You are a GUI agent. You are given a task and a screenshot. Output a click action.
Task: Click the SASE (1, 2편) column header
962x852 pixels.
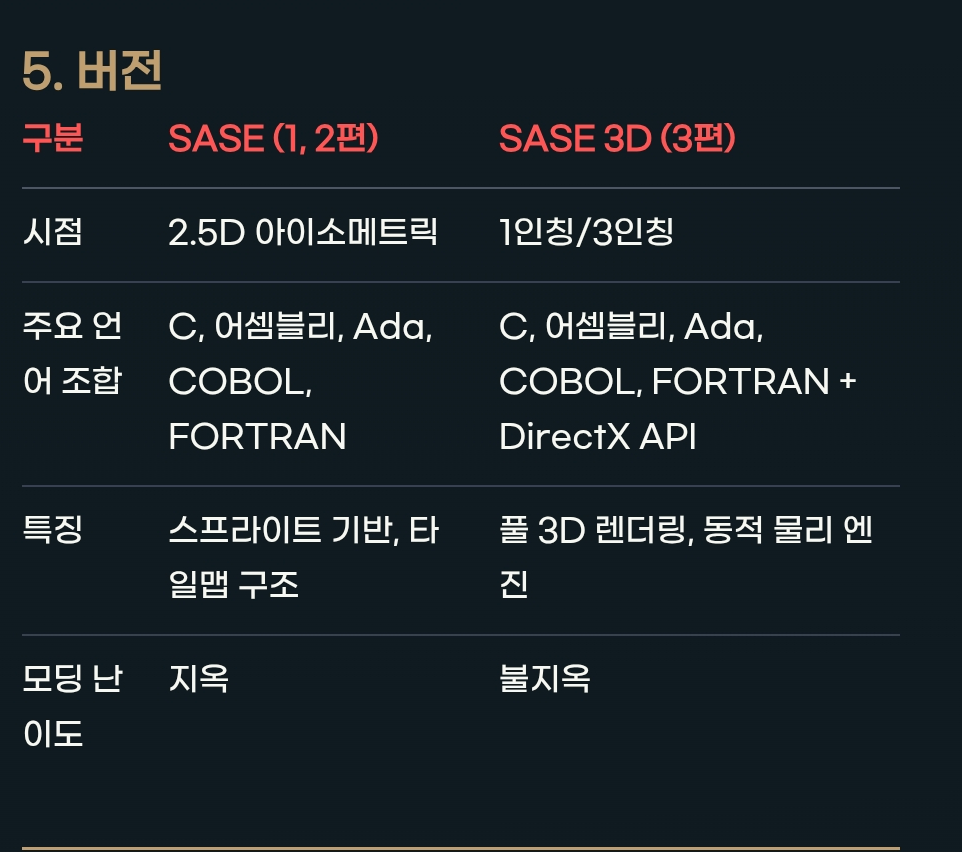click(273, 139)
